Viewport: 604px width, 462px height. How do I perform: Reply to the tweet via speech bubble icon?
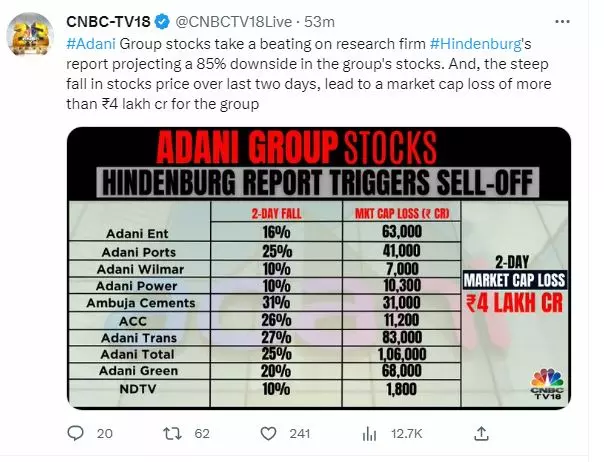[76, 433]
